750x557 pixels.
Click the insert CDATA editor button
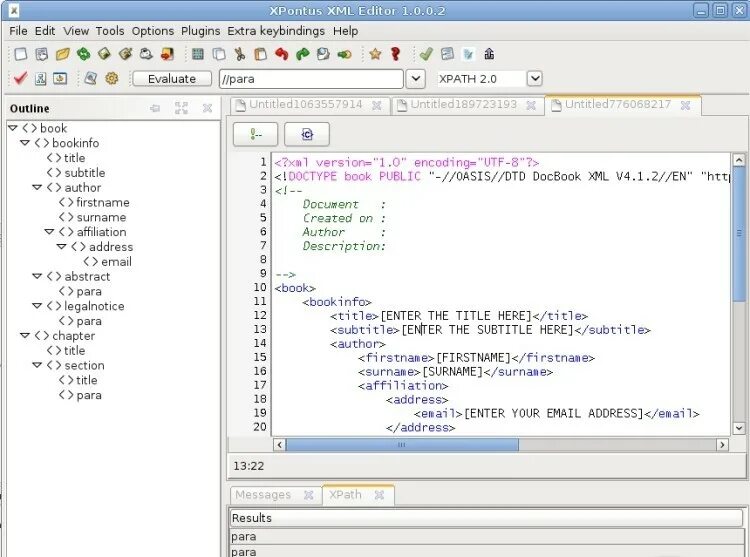click(x=307, y=134)
